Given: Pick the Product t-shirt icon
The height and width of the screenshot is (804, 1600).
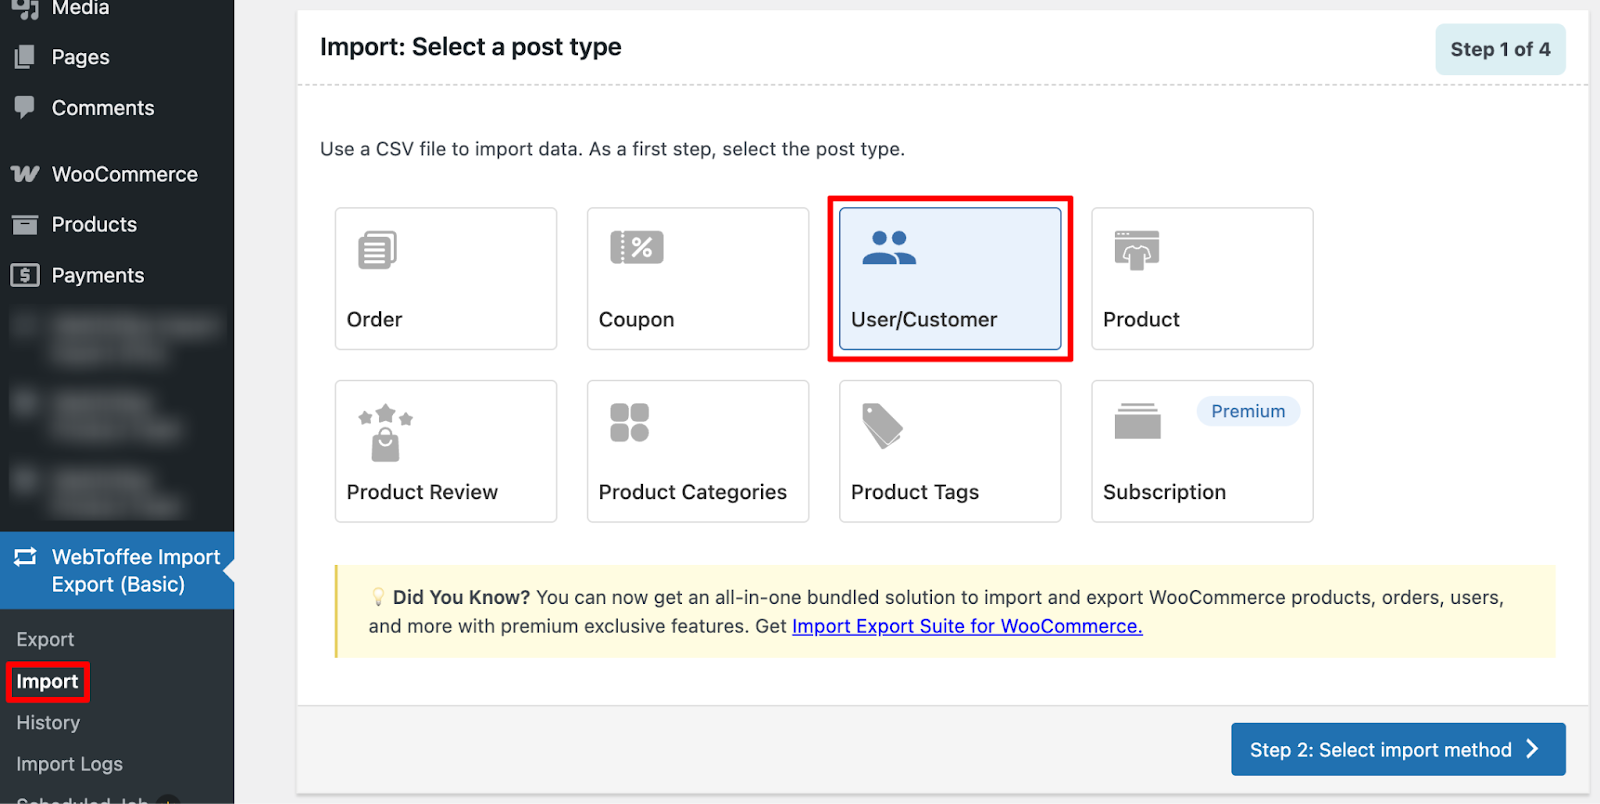Looking at the screenshot, I should click(1137, 250).
